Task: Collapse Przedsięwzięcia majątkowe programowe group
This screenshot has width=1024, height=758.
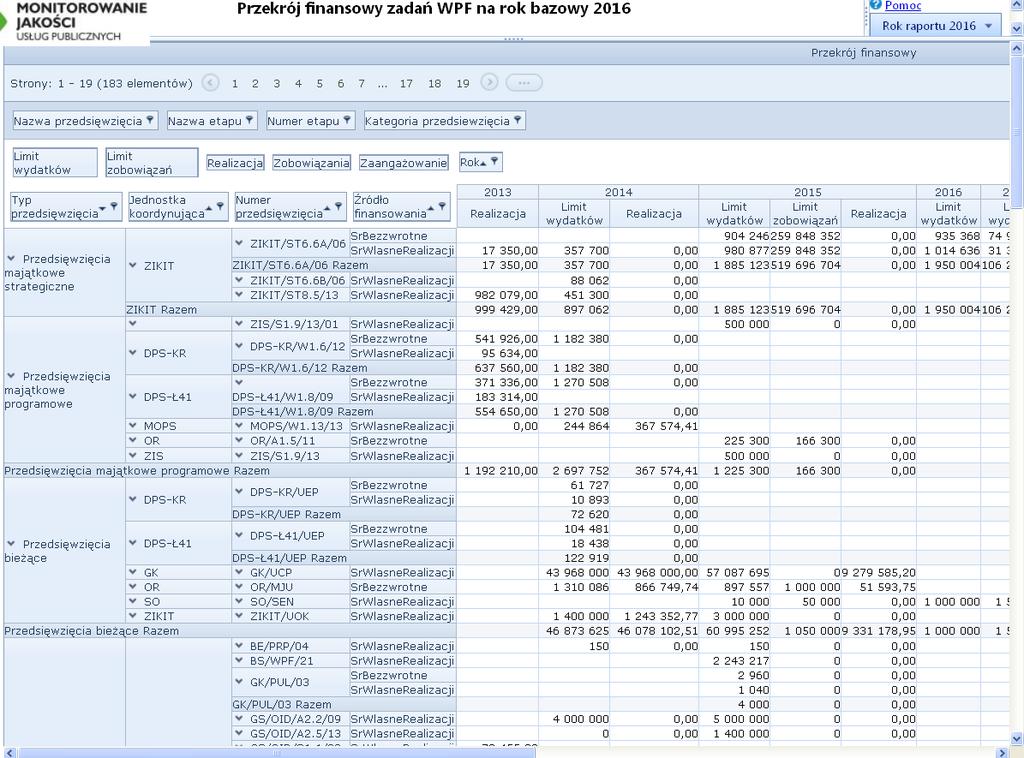Action: pos(11,376)
